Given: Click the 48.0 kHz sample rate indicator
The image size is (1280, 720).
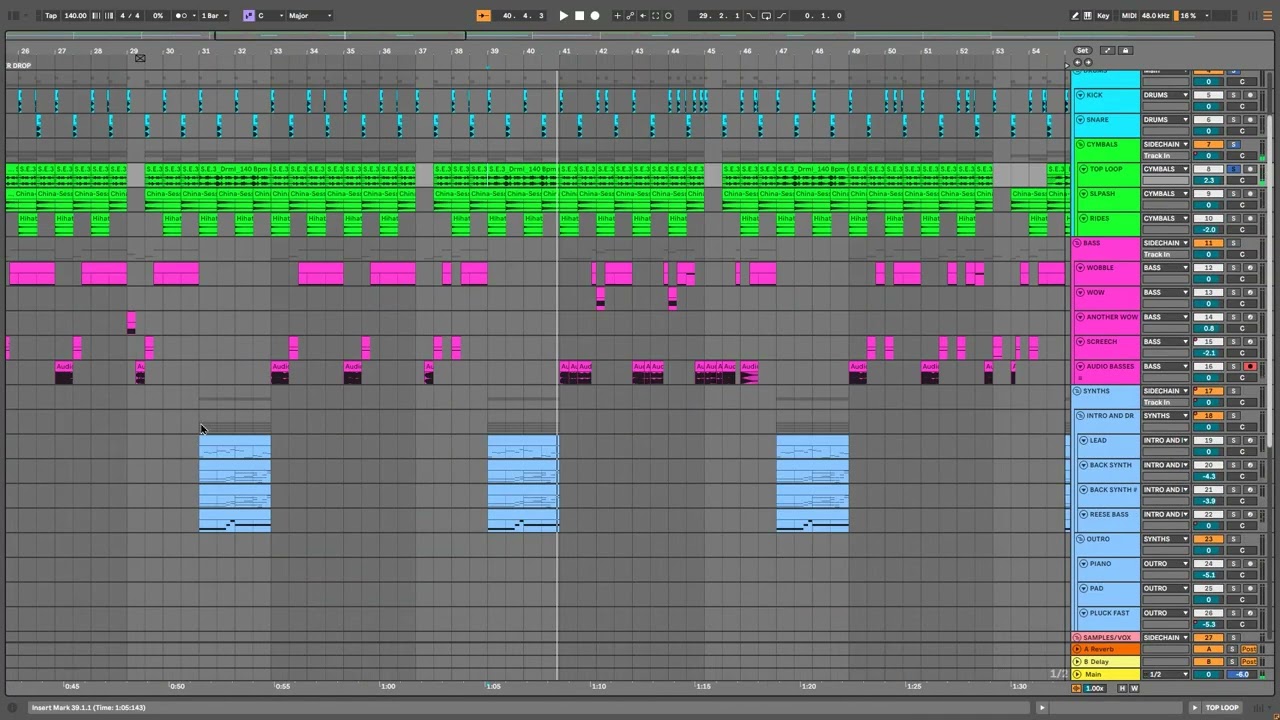Looking at the screenshot, I should tap(1156, 15).
